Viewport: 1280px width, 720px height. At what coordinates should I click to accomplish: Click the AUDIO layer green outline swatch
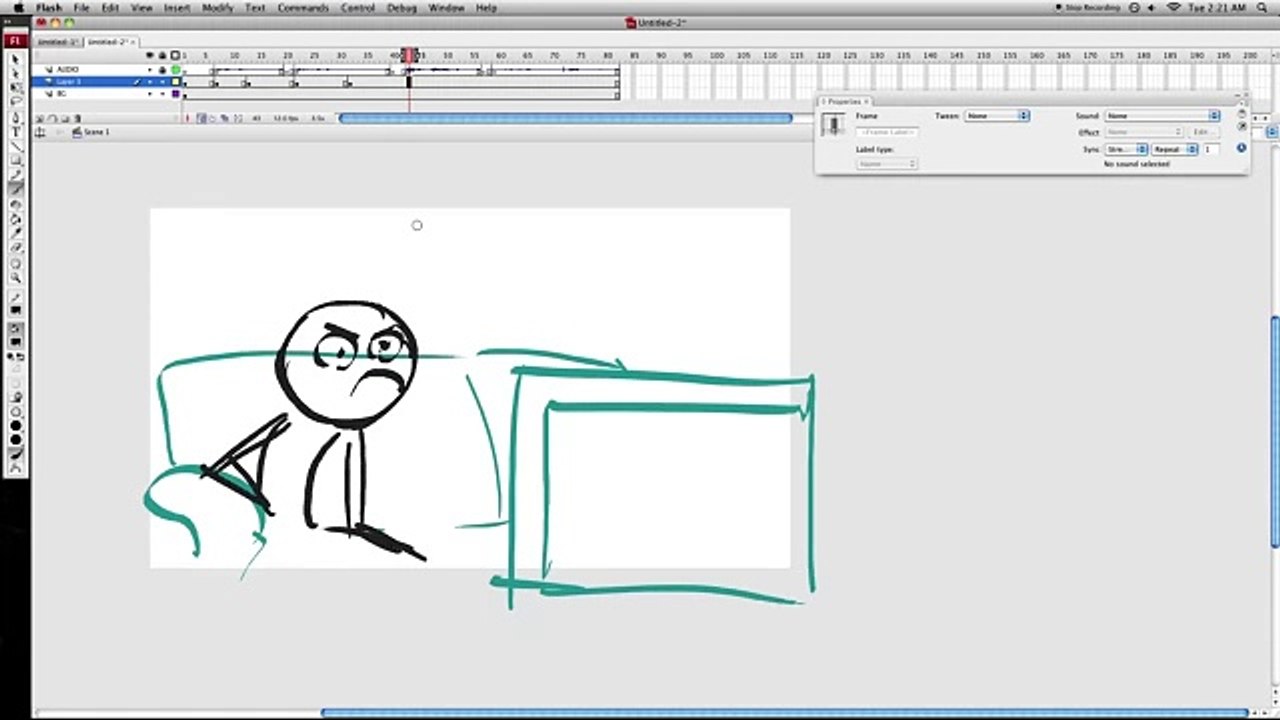(176, 70)
